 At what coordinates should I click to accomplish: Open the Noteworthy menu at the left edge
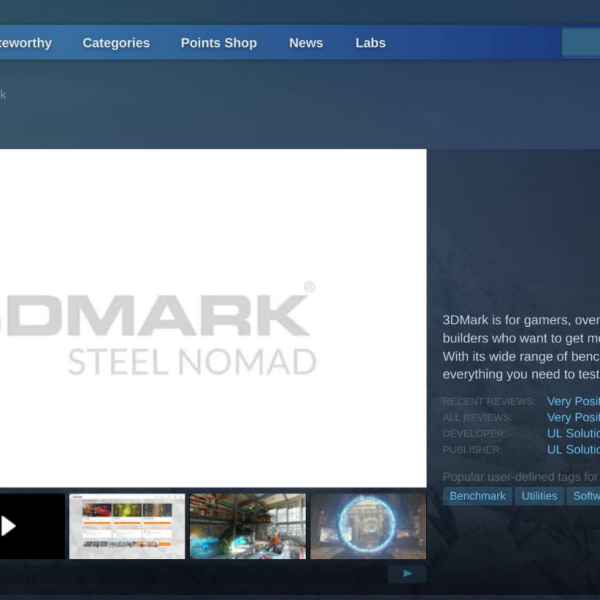click(x=26, y=43)
